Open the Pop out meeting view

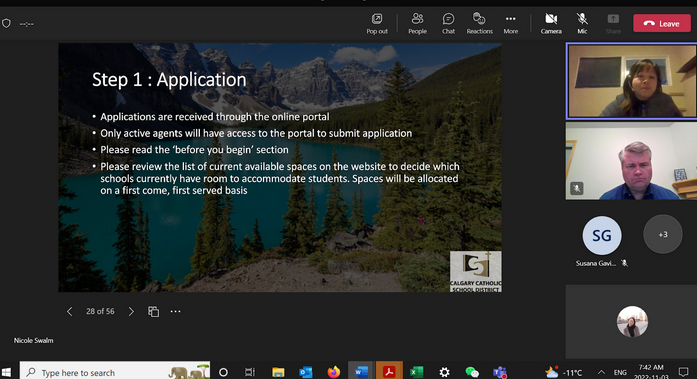click(x=377, y=24)
